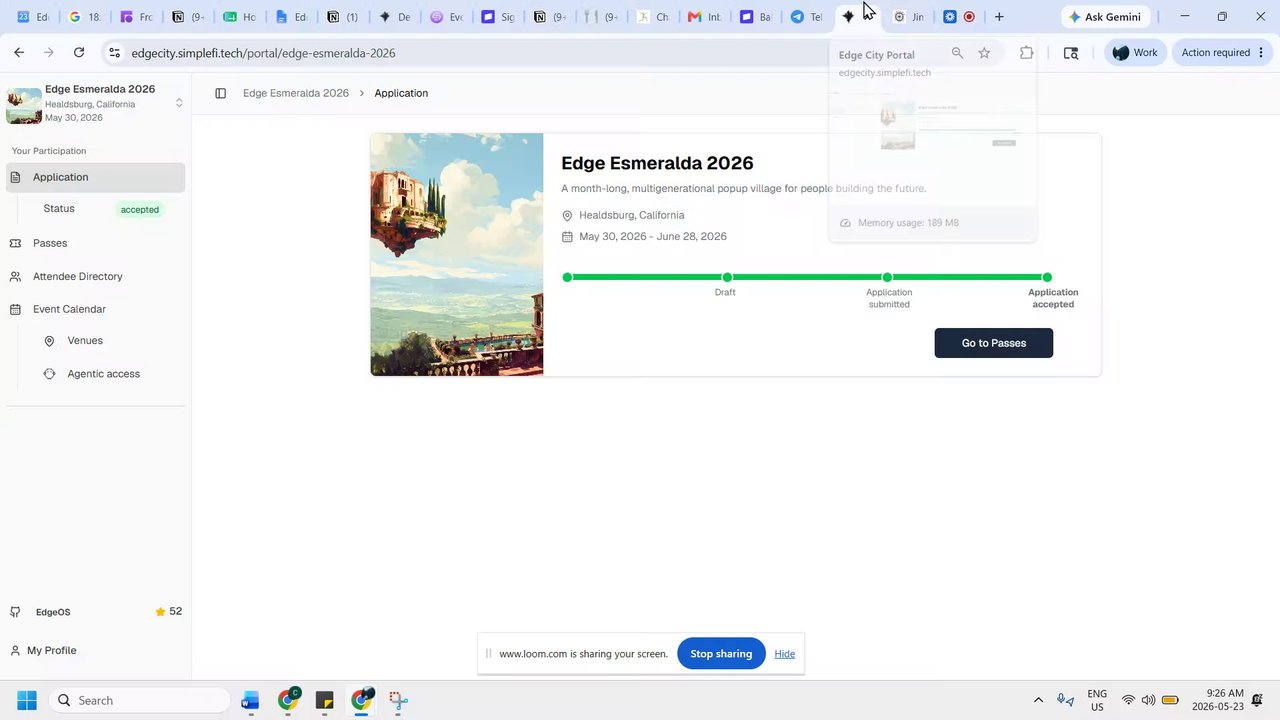Bookmark this page with the star icon

point(984,53)
